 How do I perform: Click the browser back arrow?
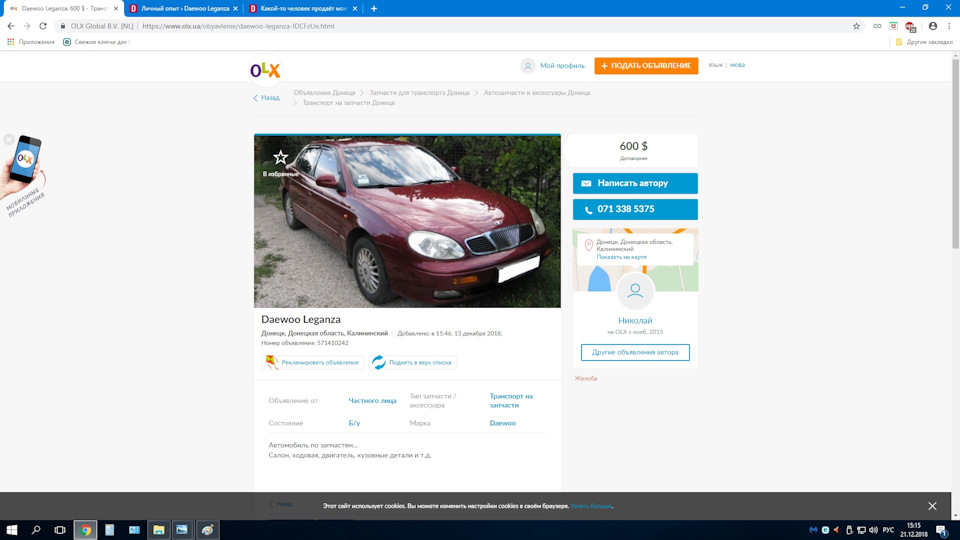pos(10,26)
